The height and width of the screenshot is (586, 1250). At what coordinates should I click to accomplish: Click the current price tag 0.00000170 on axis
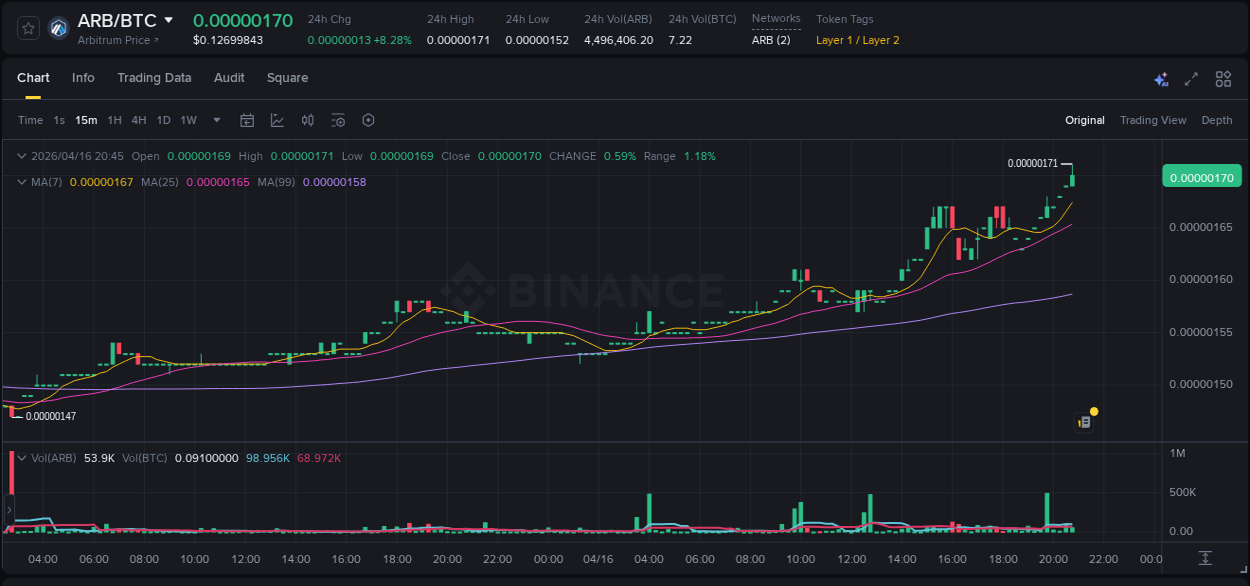click(x=1201, y=177)
